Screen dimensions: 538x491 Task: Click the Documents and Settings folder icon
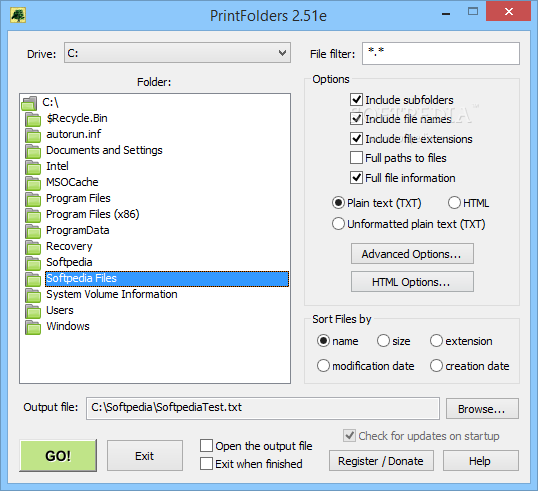(x=33, y=151)
